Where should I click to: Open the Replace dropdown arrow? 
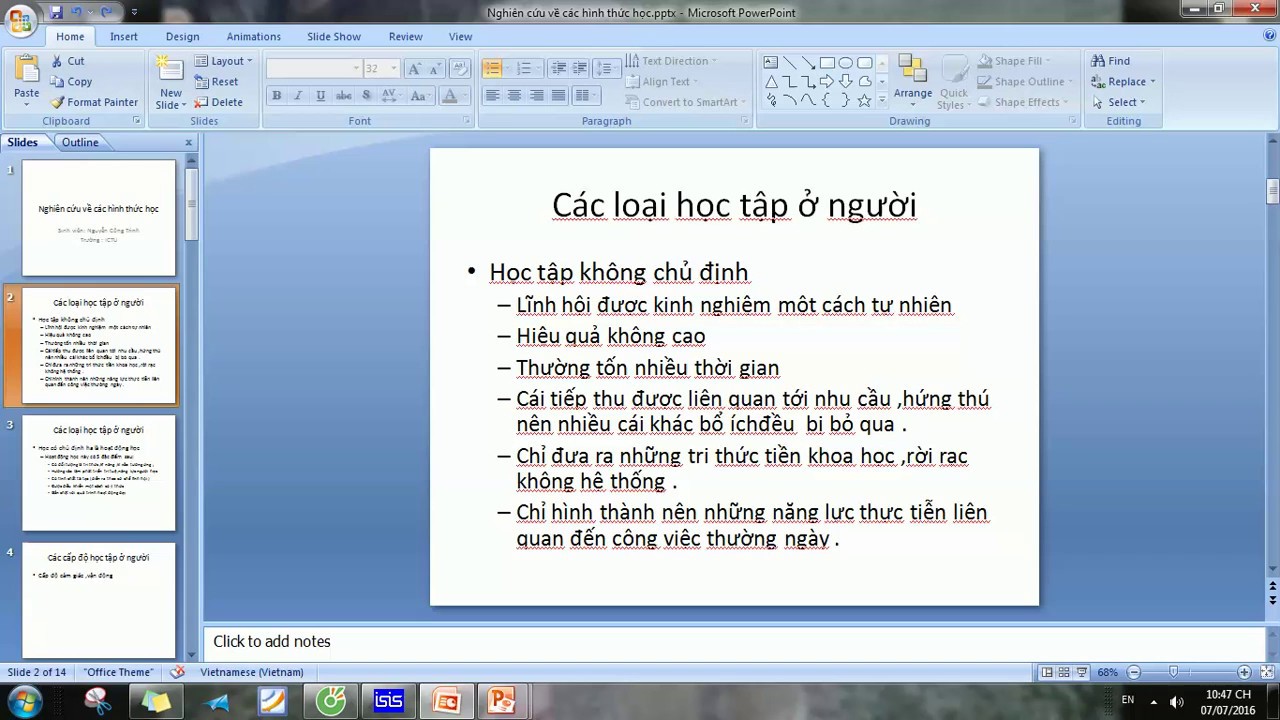pyautogui.click(x=1152, y=82)
